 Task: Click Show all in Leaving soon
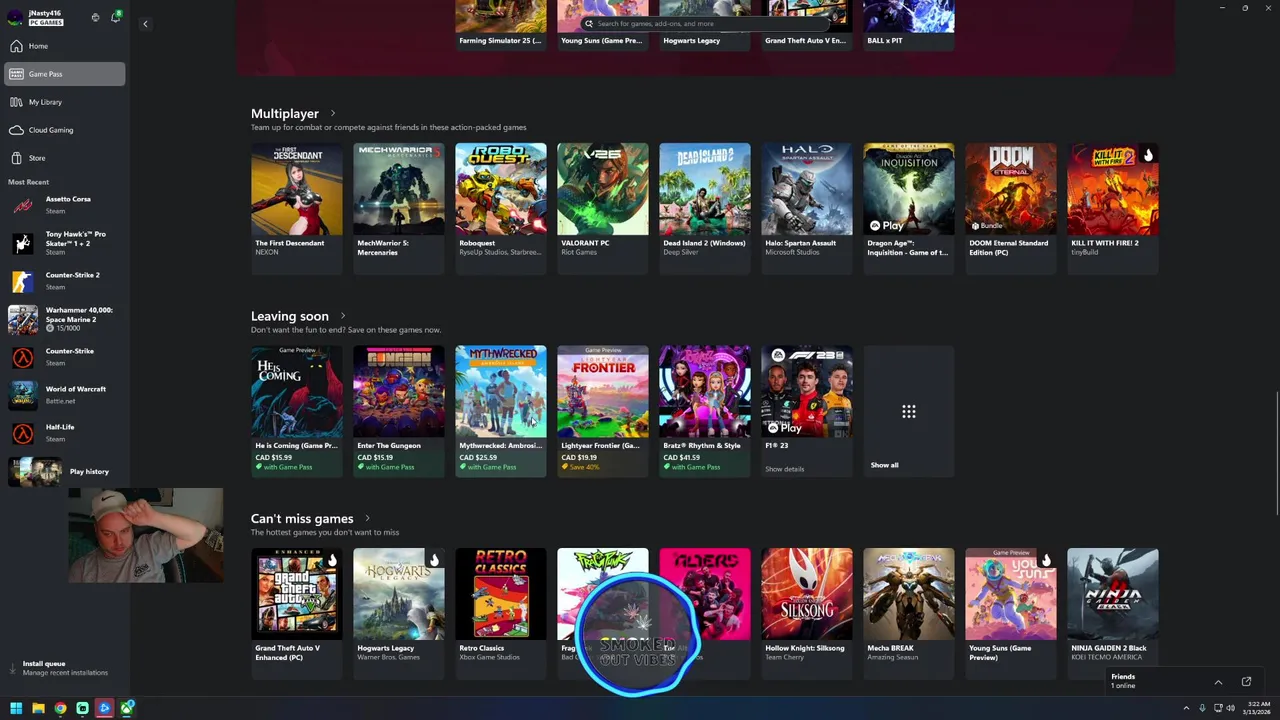(x=908, y=411)
